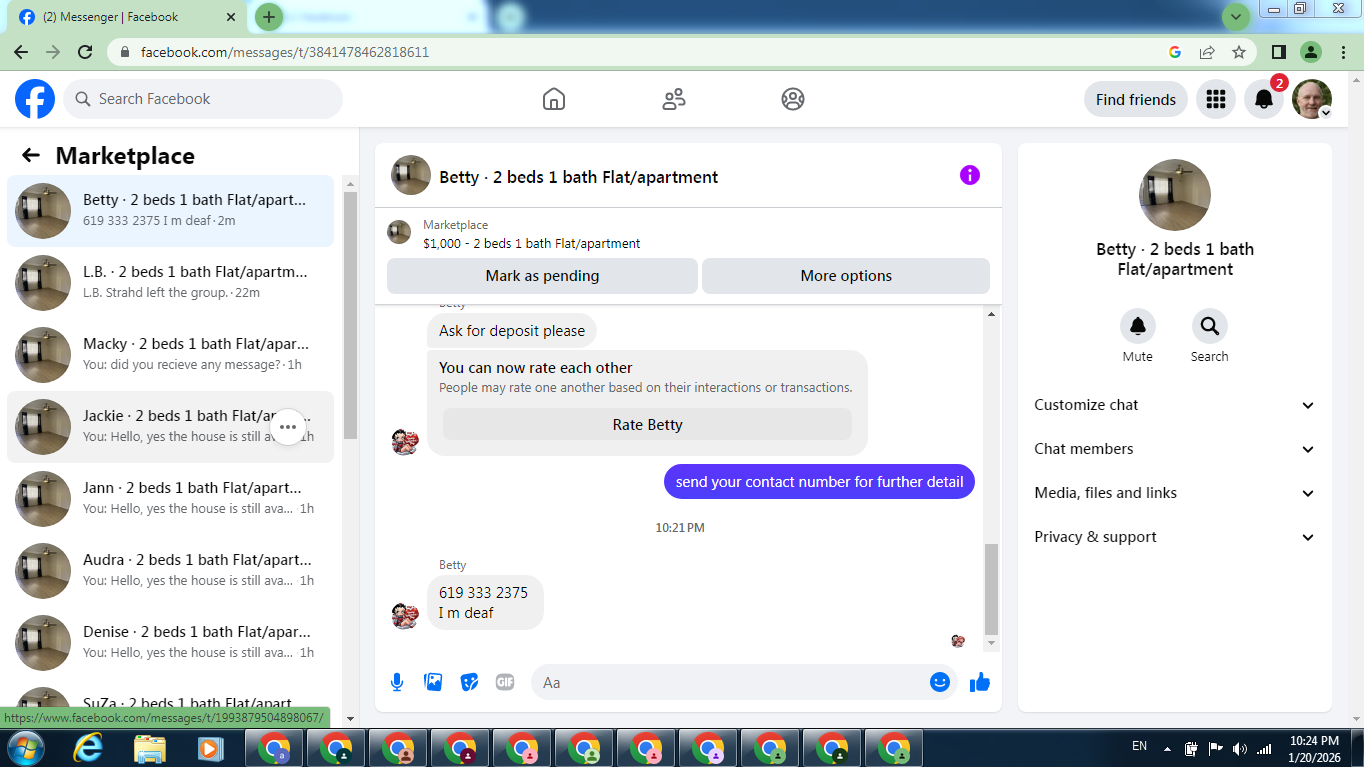This screenshot has height=767, width=1364.
Task: Open the $1,000 2 beds listing link
Action: (x=532, y=243)
